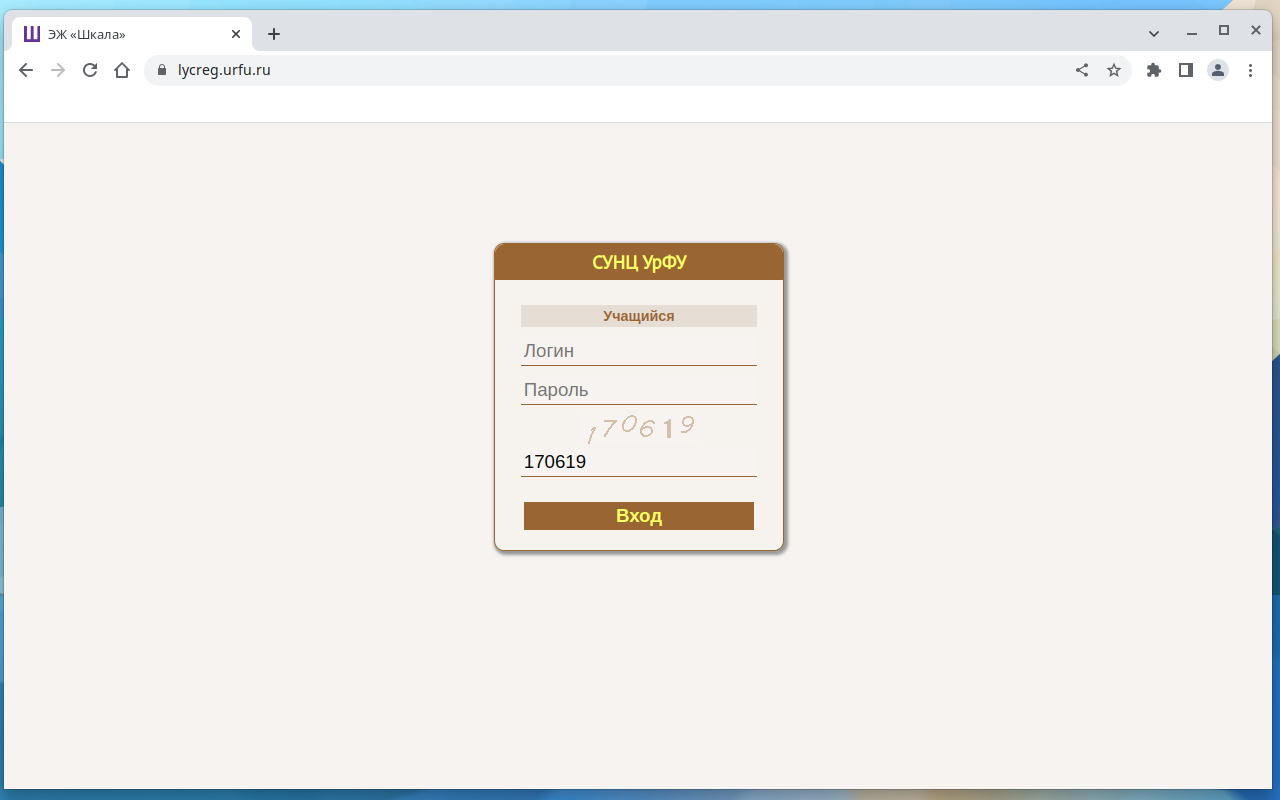The width and height of the screenshot is (1280, 800).
Task: Click the browser back arrow icon
Action: click(25, 70)
